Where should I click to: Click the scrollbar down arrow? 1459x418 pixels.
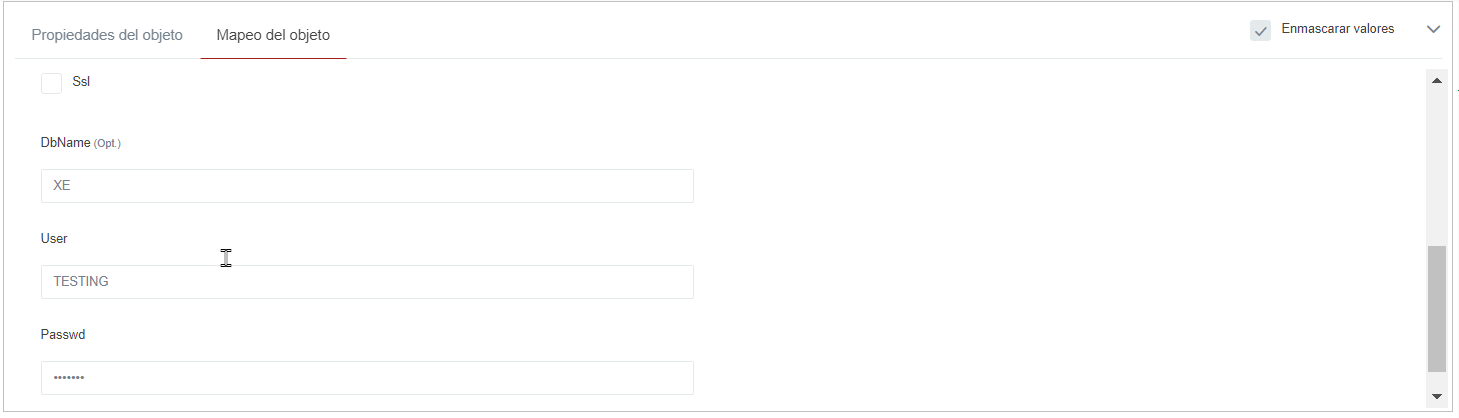point(1437,397)
